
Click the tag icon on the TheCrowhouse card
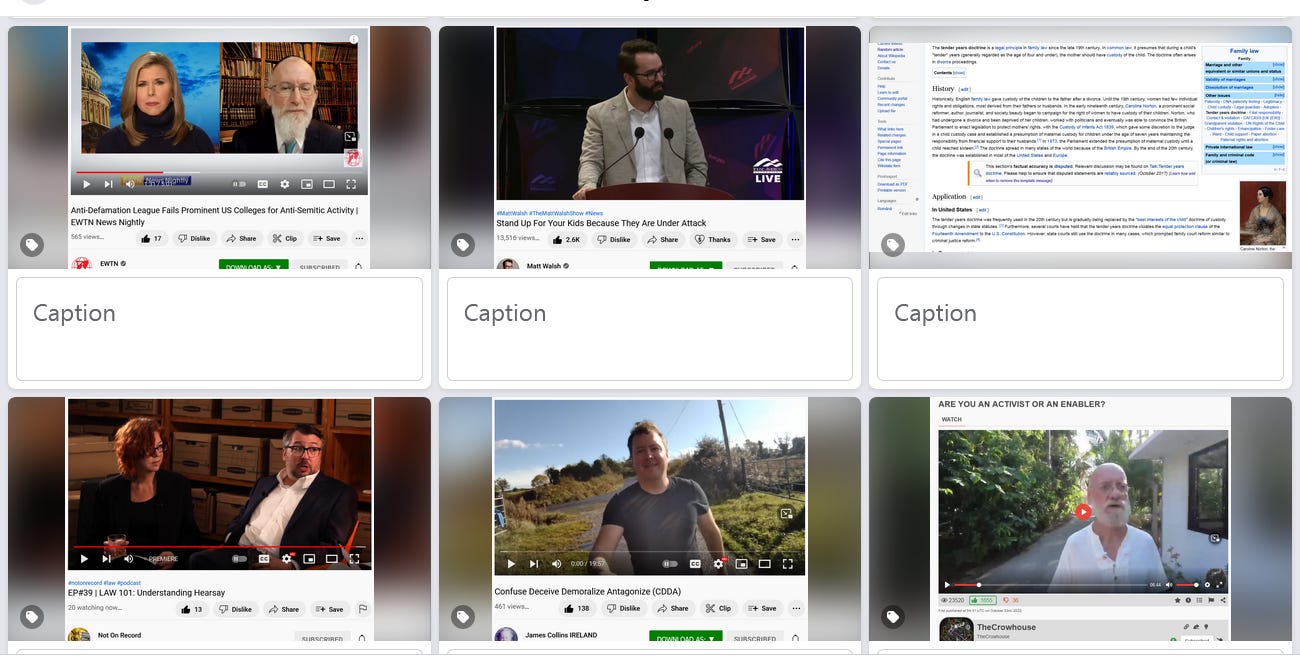892,617
